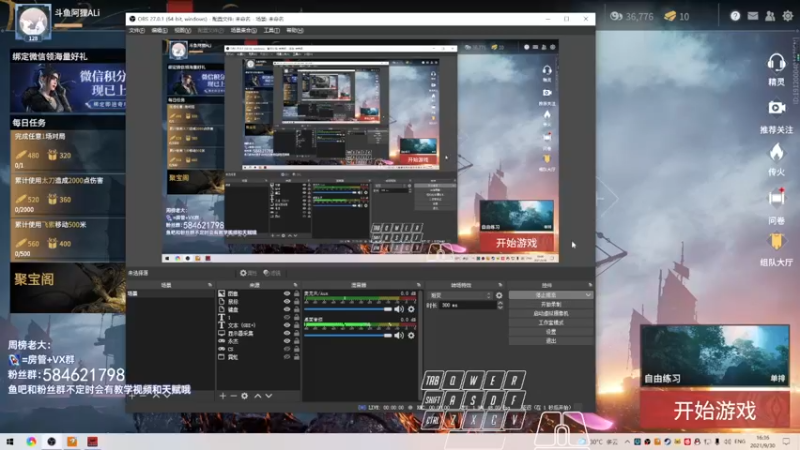
Task: Move source up with the up arrow
Action: tap(258, 396)
